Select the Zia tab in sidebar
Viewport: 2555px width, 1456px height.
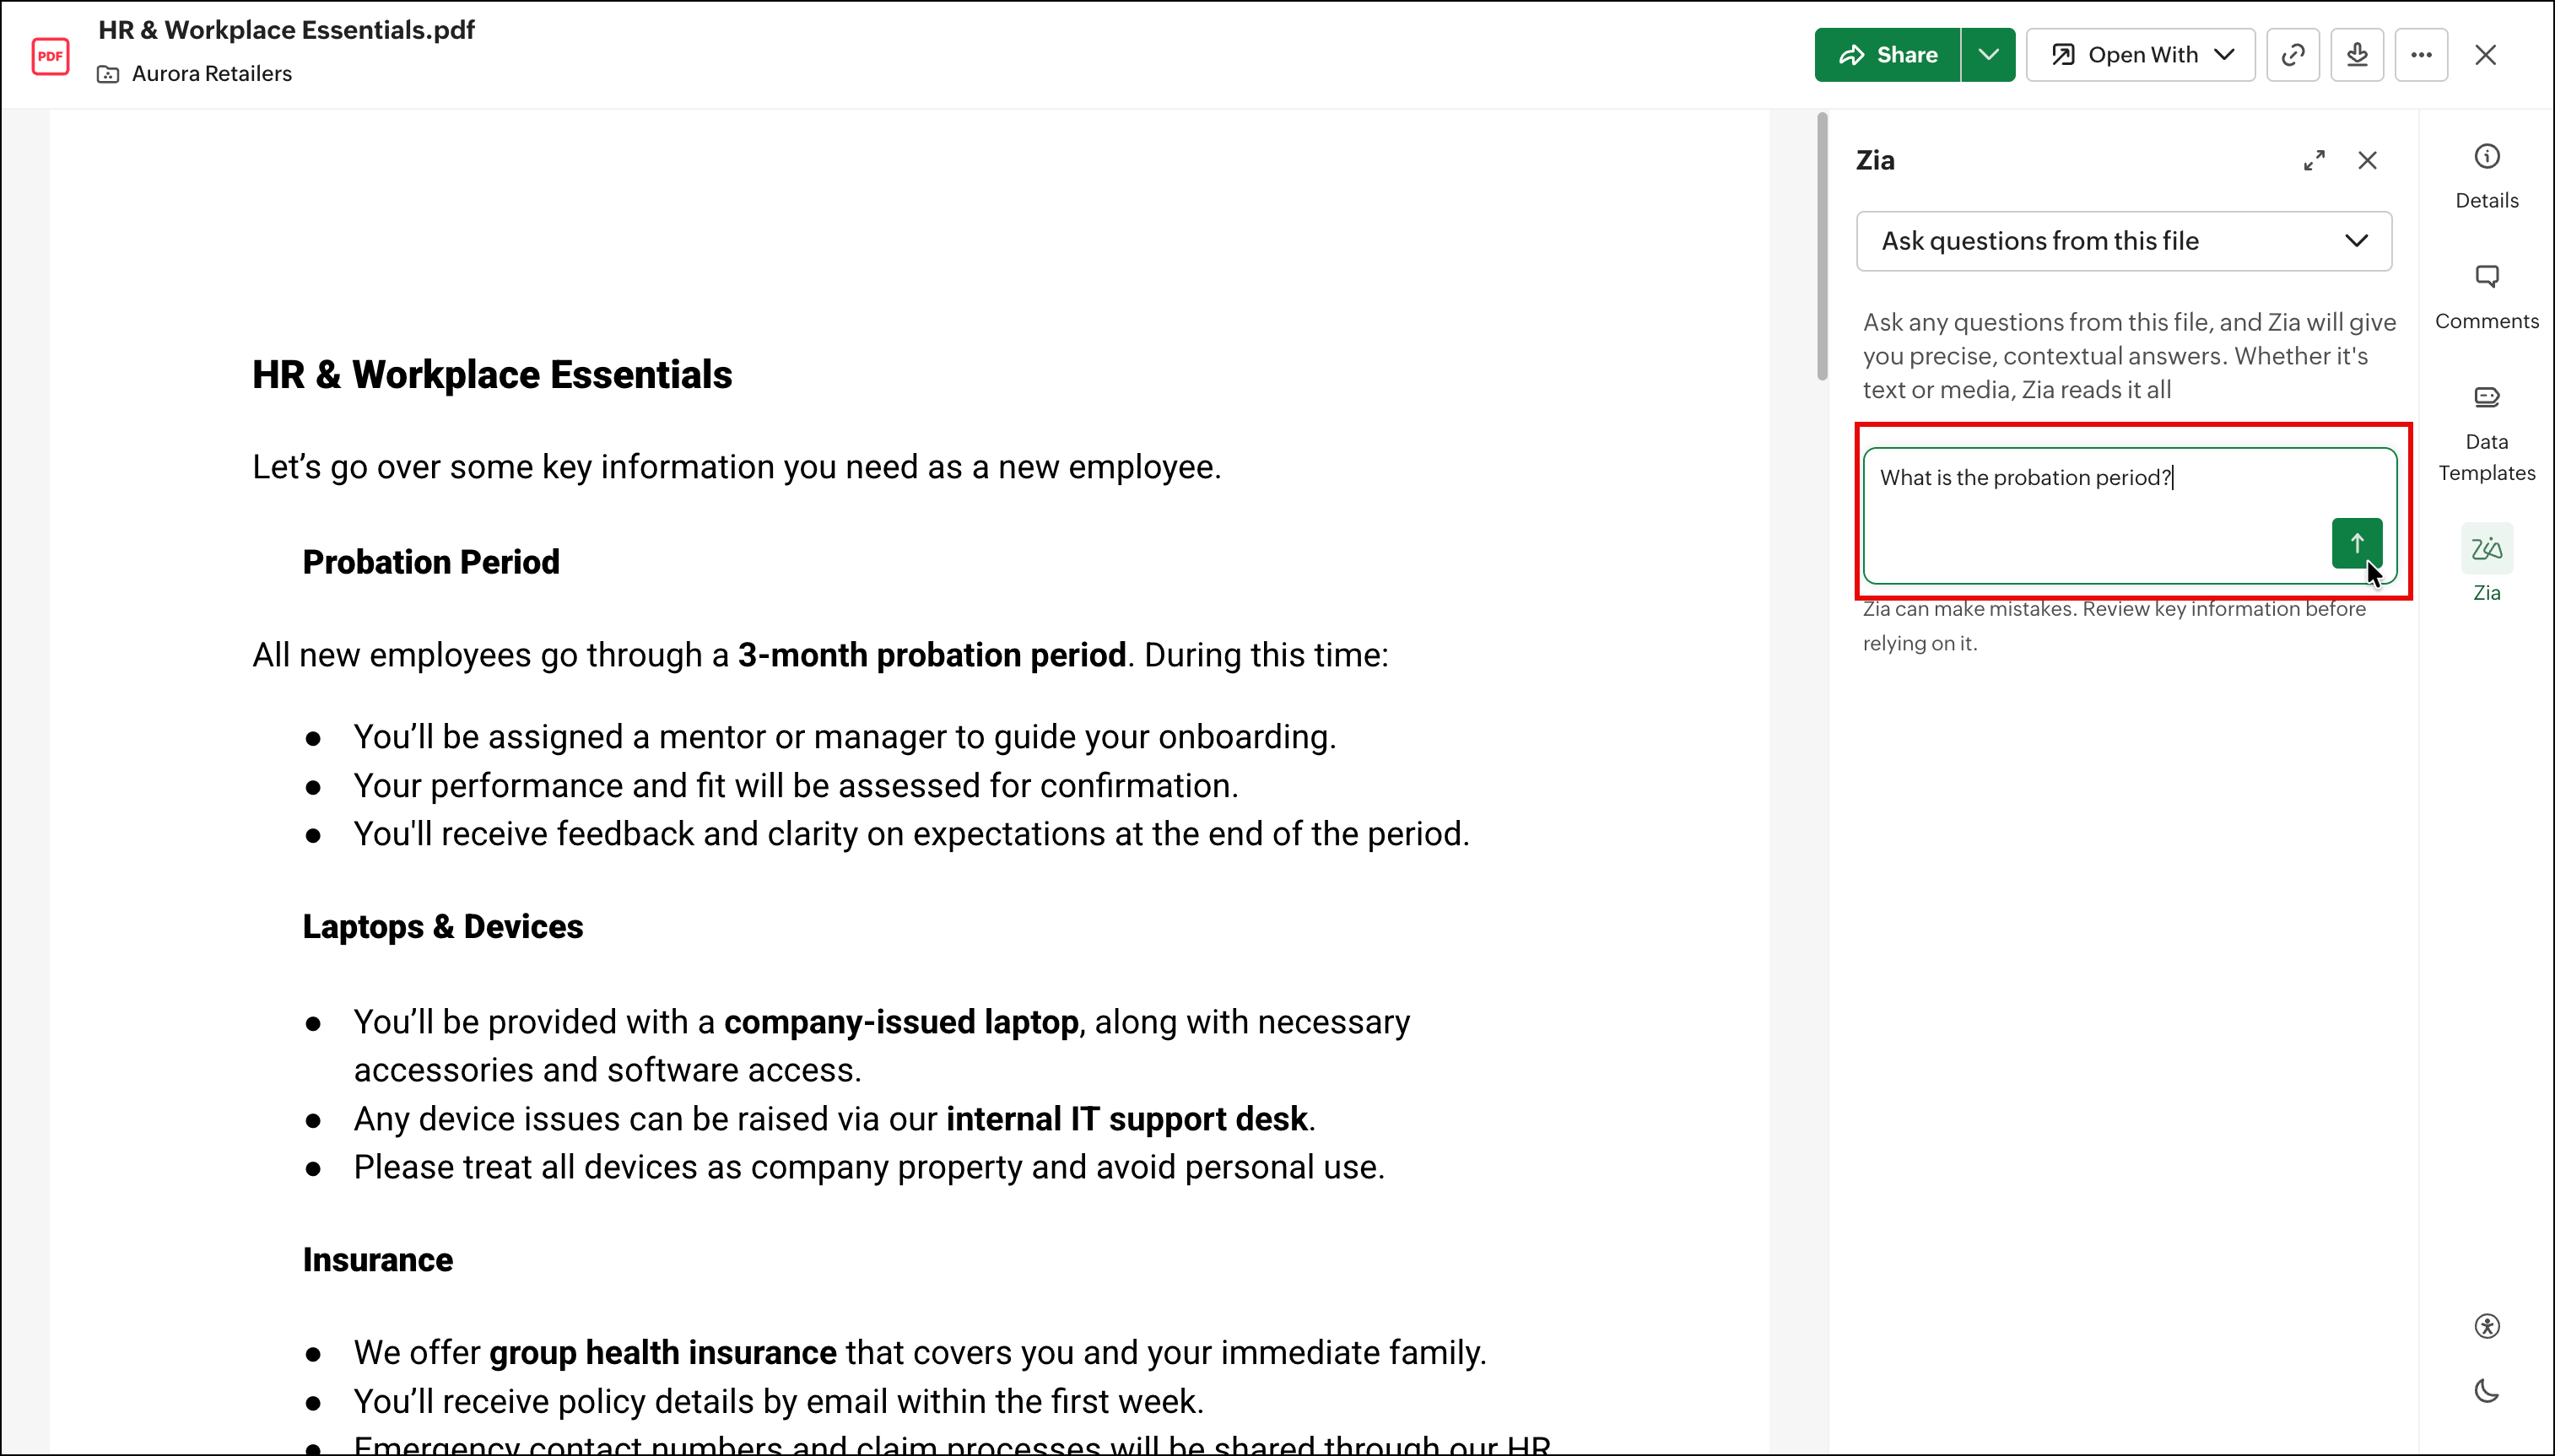(x=2486, y=563)
